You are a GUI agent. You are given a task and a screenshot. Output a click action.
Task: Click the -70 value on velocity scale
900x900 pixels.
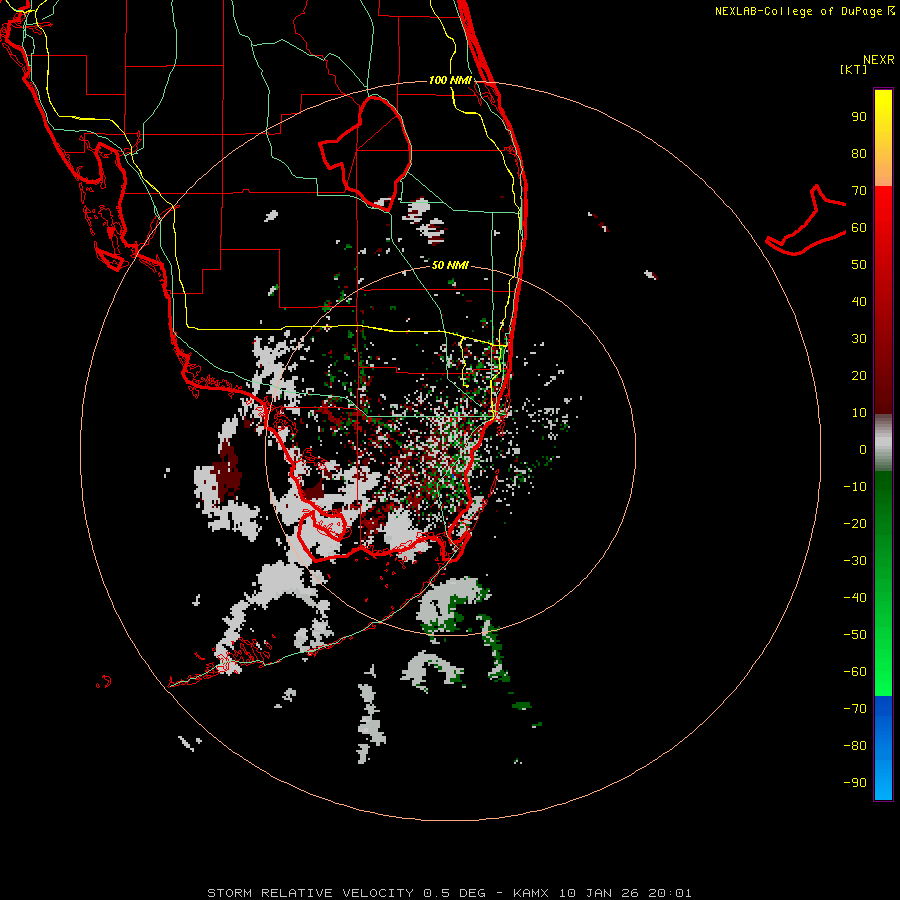[855, 709]
